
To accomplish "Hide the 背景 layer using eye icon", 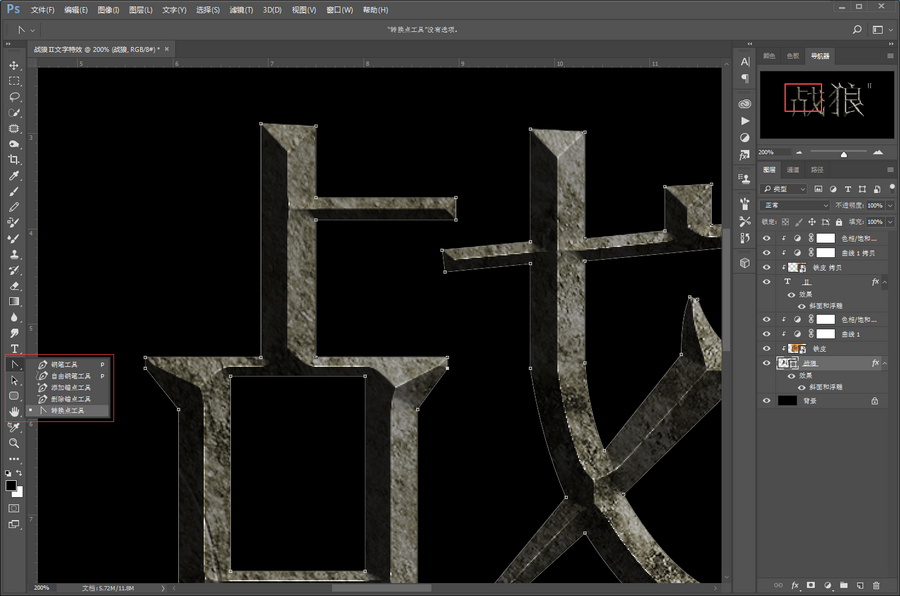I will point(766,400).
